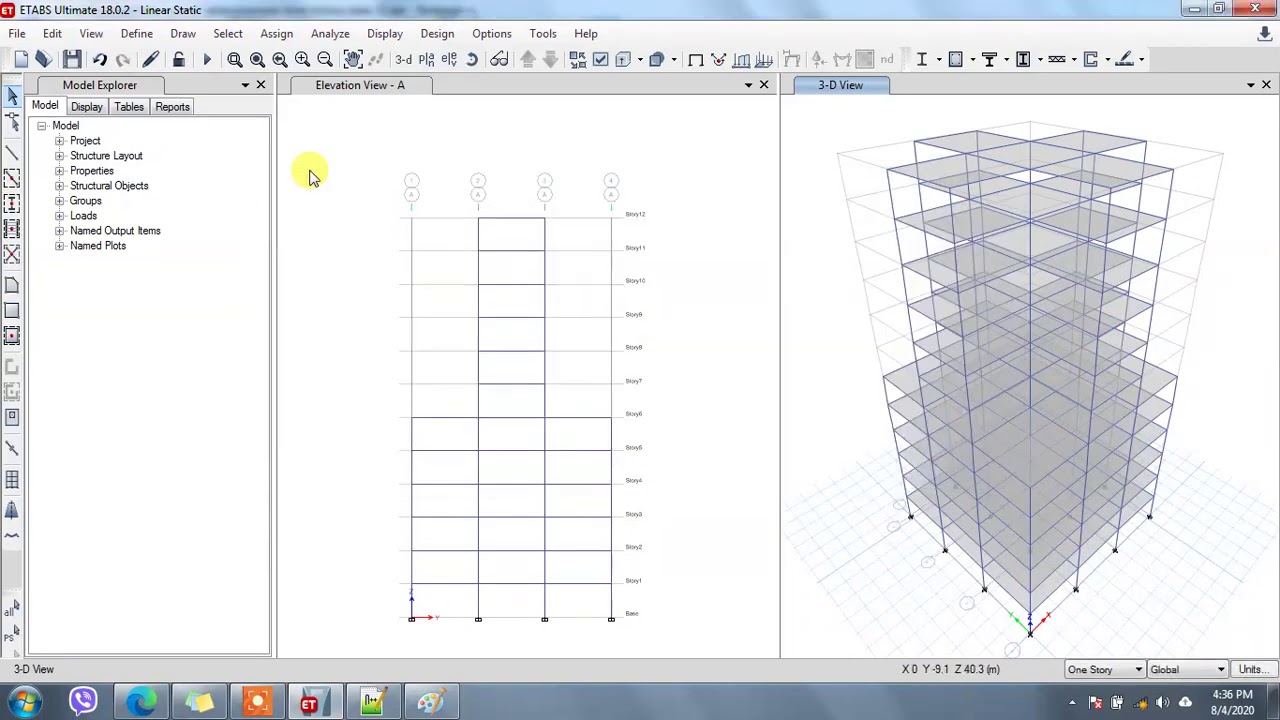Expand the Groups tree node
Viewport: 1280px width, 720px height.
(59, 201)
